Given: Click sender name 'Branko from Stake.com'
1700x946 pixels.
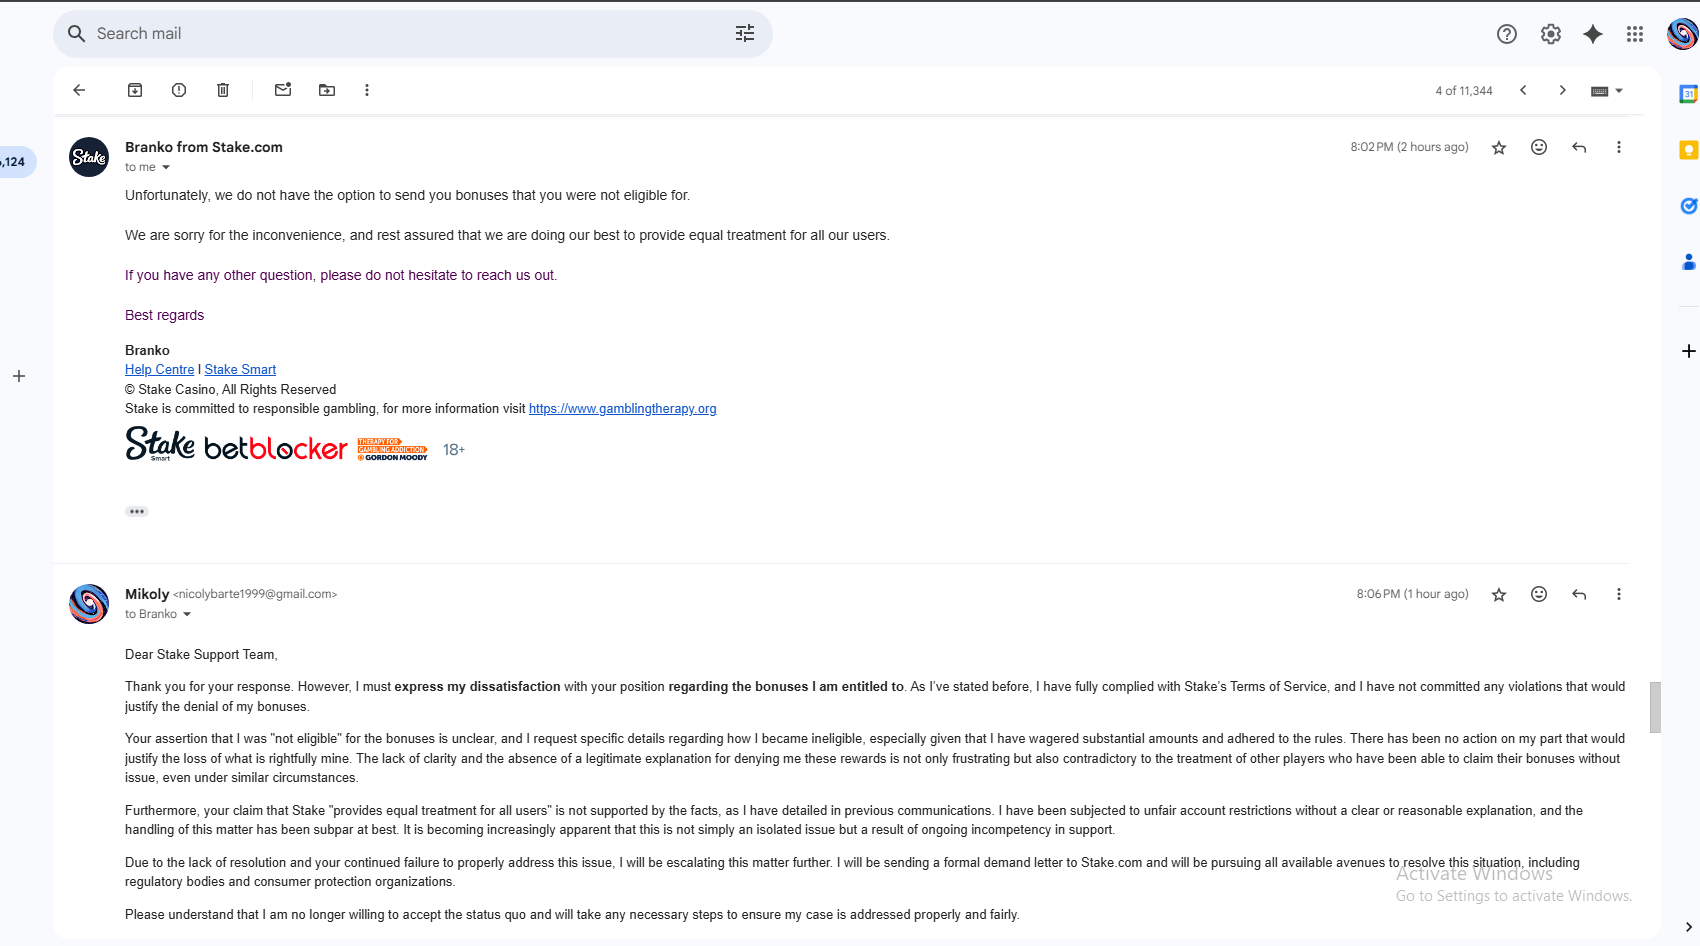Looking at the screenshot, I should (204, 147).
